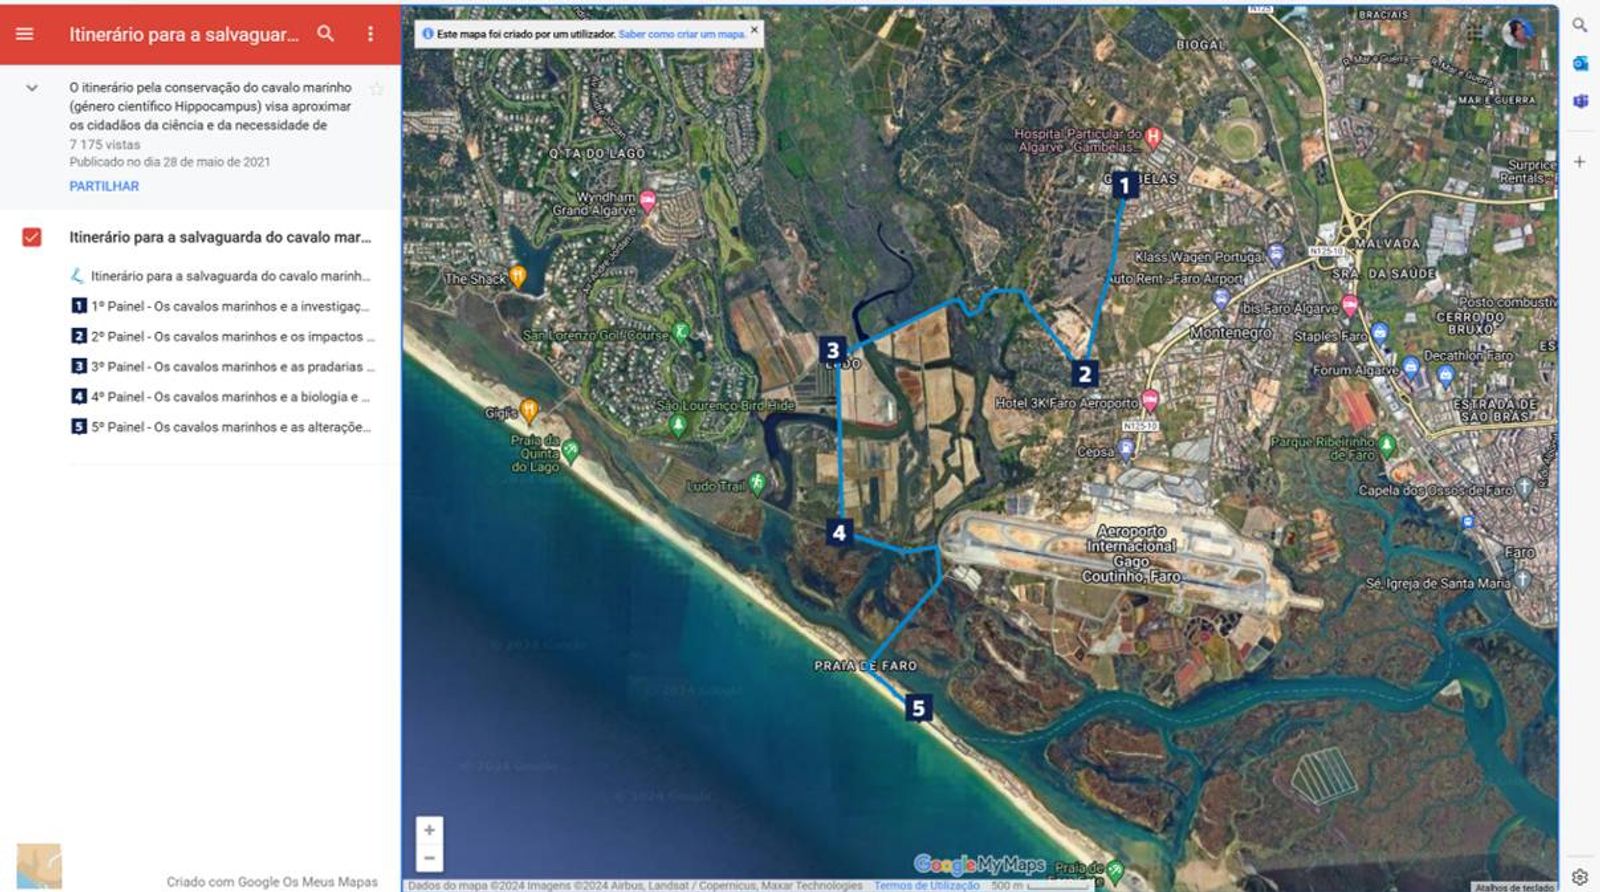Click browser sidebar search icon

1580,25
